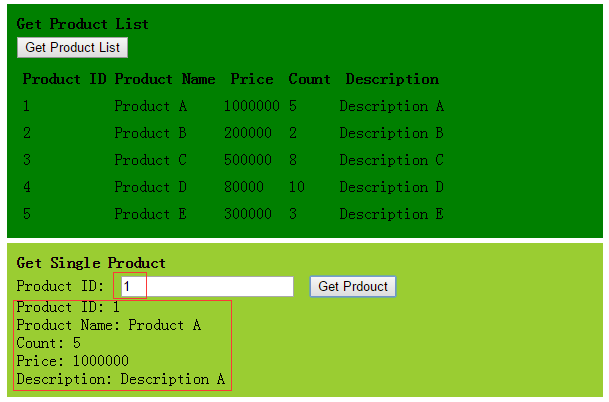Click the Description A table cell
This screenshot has width=609, height=402.
click(392, 106)
